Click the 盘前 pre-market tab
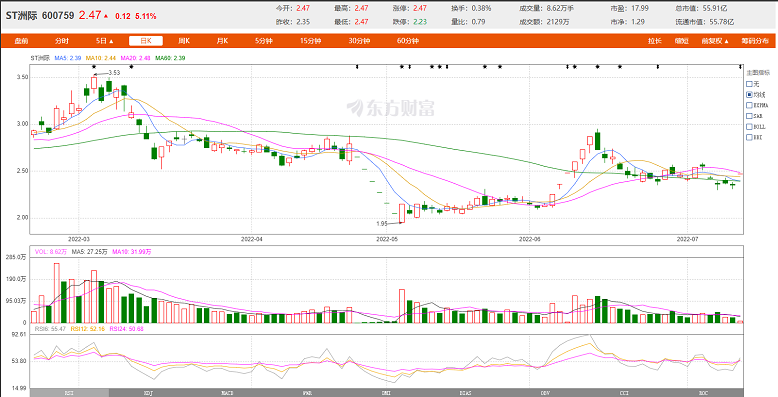Screen dimensions: 778x397 point(21,41)
